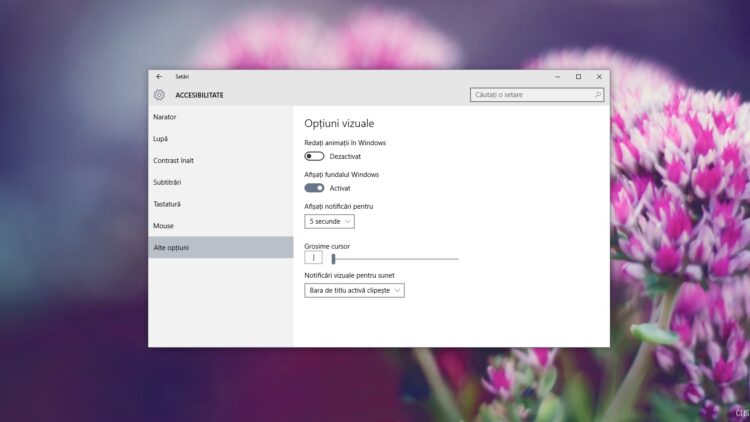Click the Căutați o setare search field

[532, 95]
